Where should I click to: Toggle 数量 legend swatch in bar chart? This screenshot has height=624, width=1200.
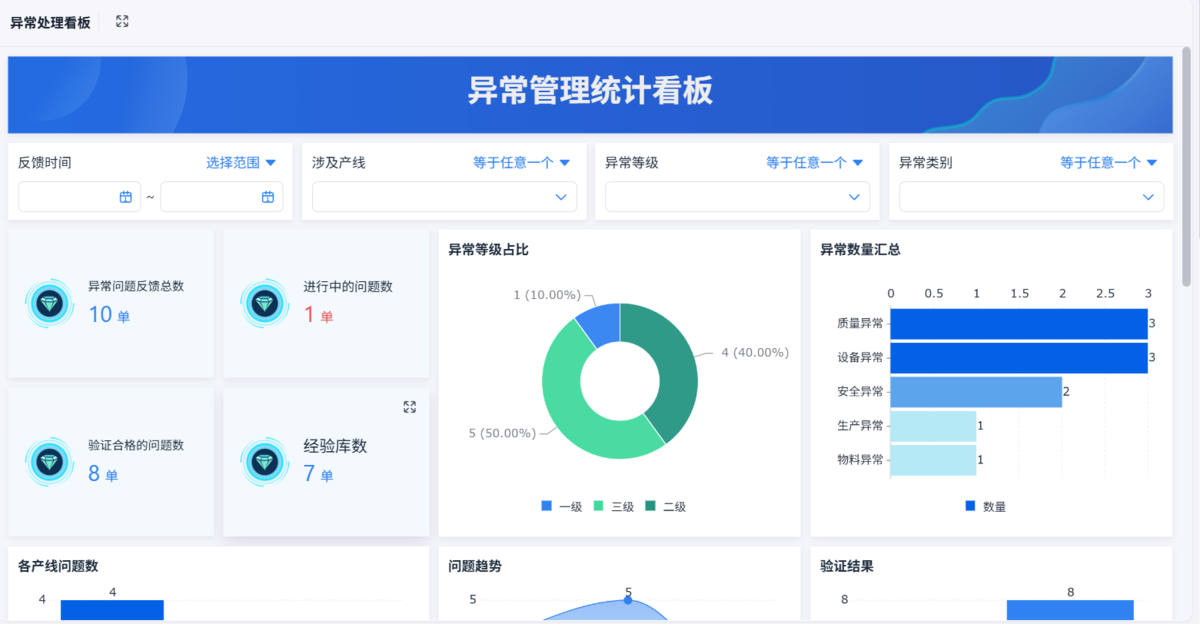tap(970, 506)
